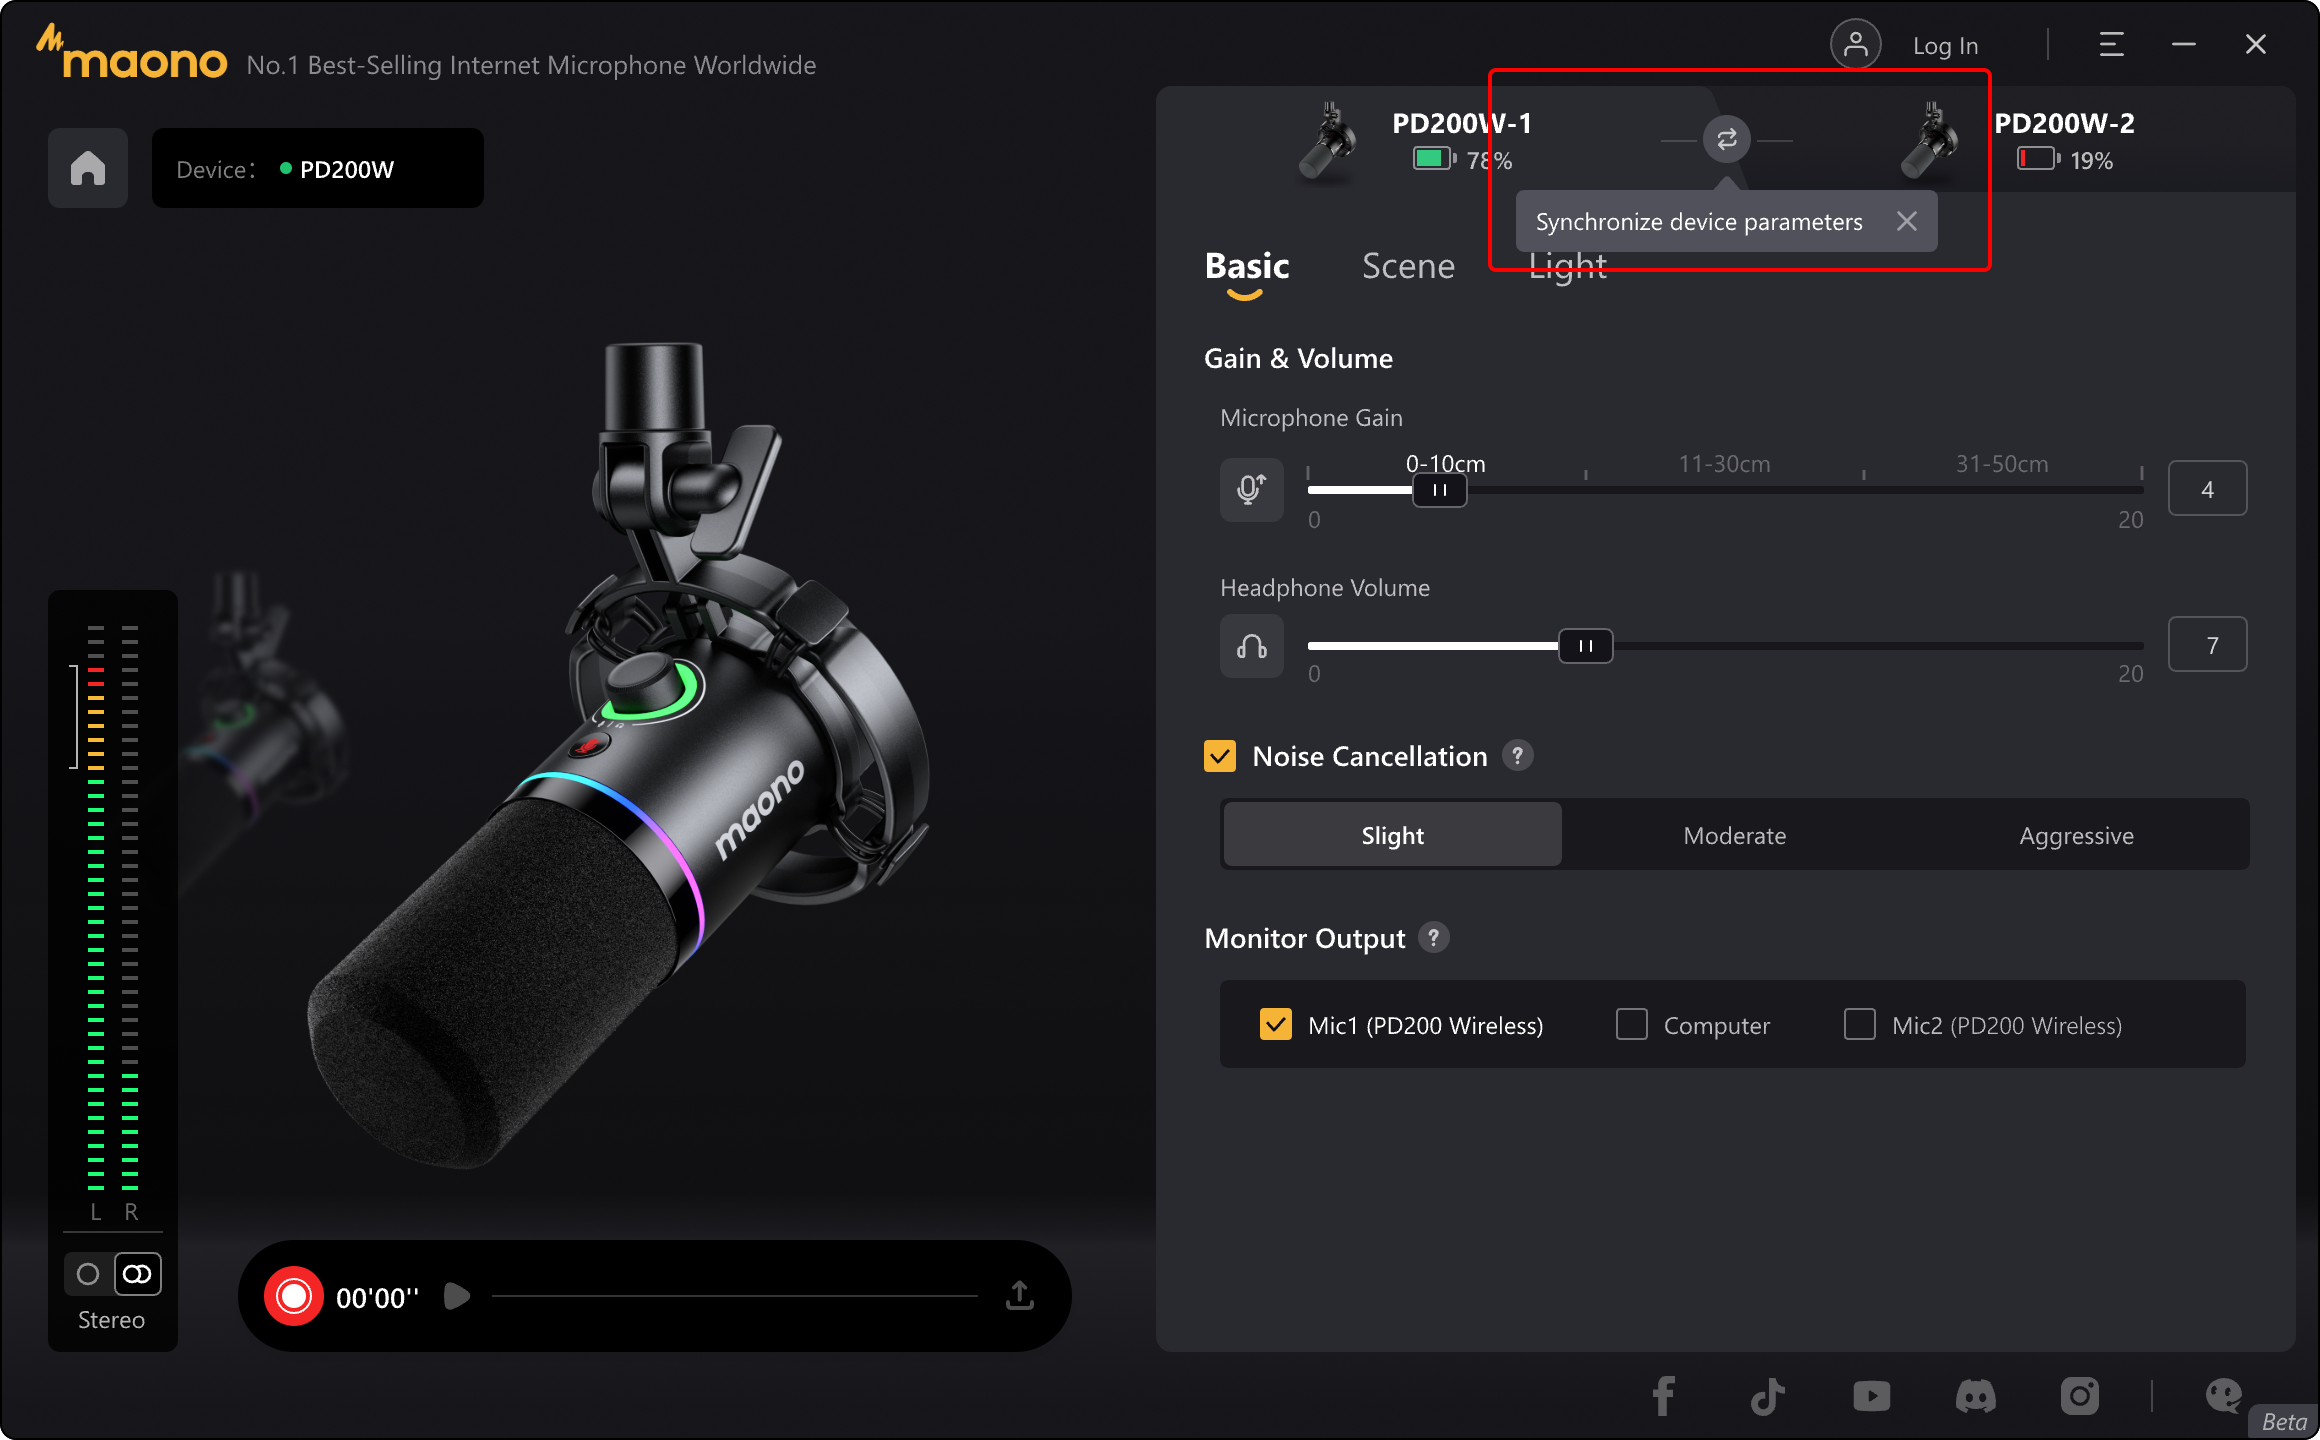
Task: Switch to the Scene tab
Action: coord(1407,266)
